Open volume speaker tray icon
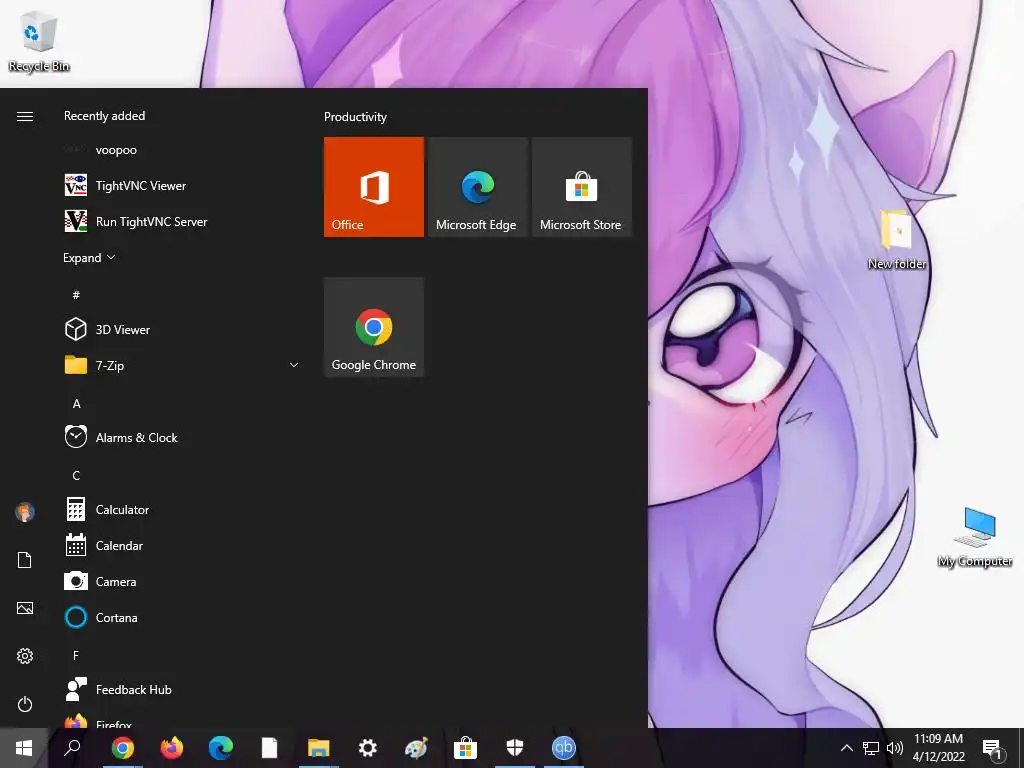 (x=895, y=748)
